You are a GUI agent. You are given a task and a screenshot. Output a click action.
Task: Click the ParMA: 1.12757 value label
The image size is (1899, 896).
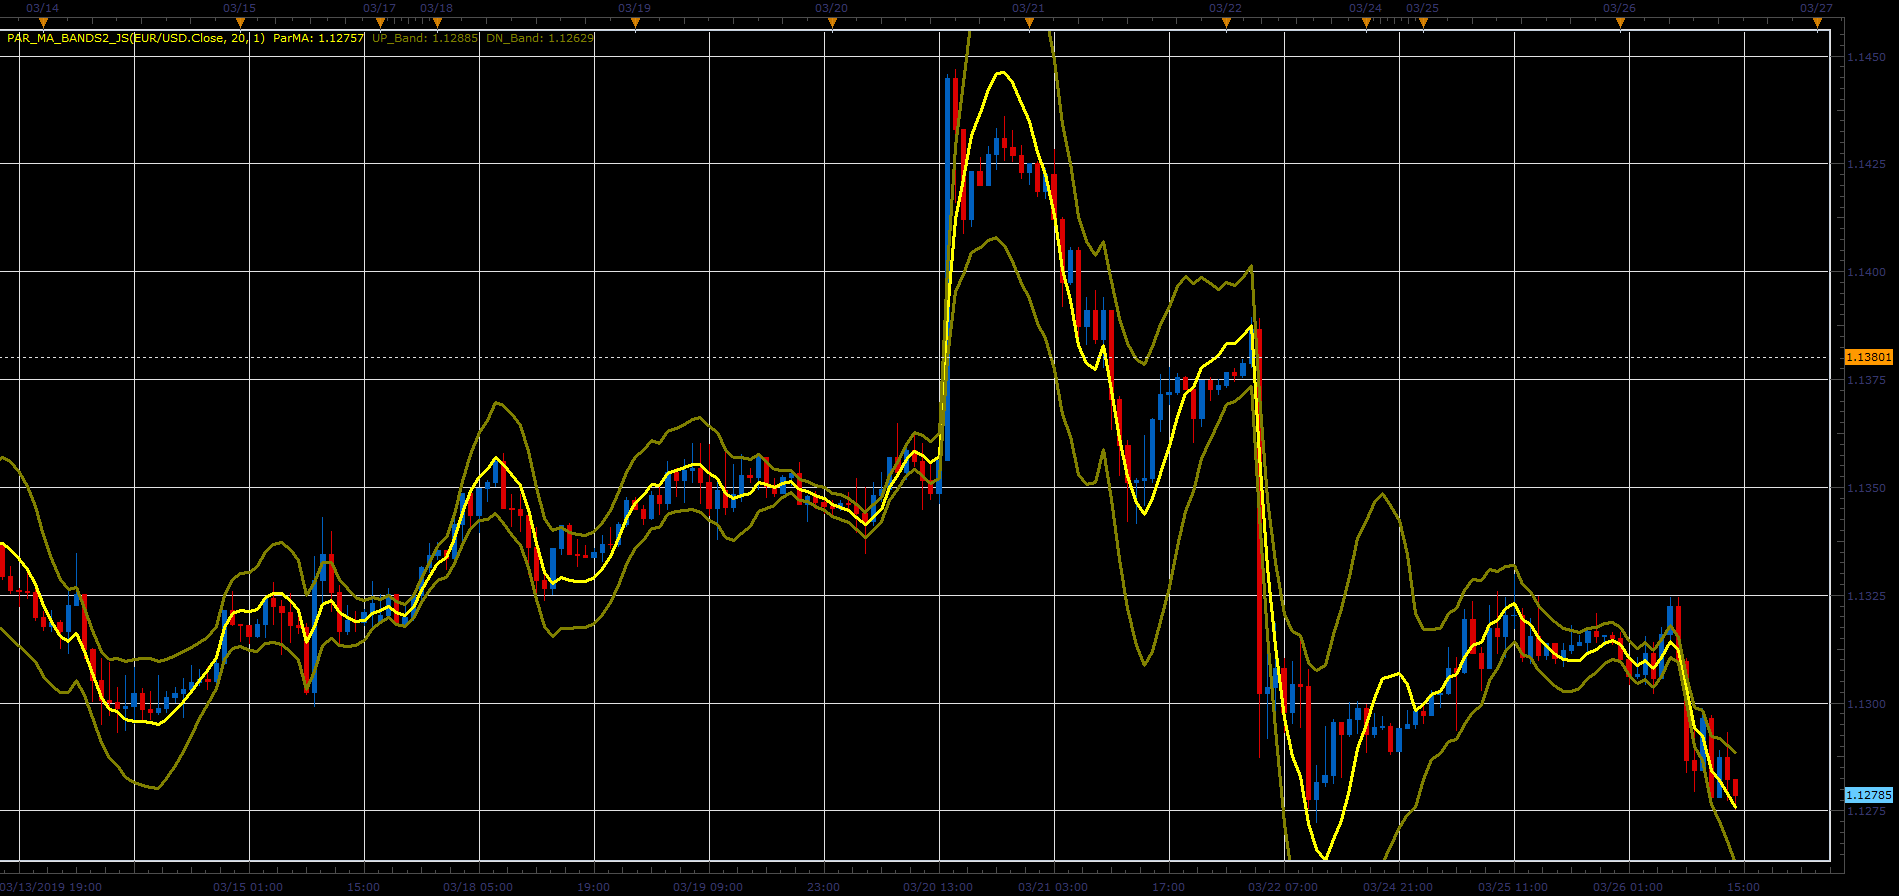click(318, 38)
